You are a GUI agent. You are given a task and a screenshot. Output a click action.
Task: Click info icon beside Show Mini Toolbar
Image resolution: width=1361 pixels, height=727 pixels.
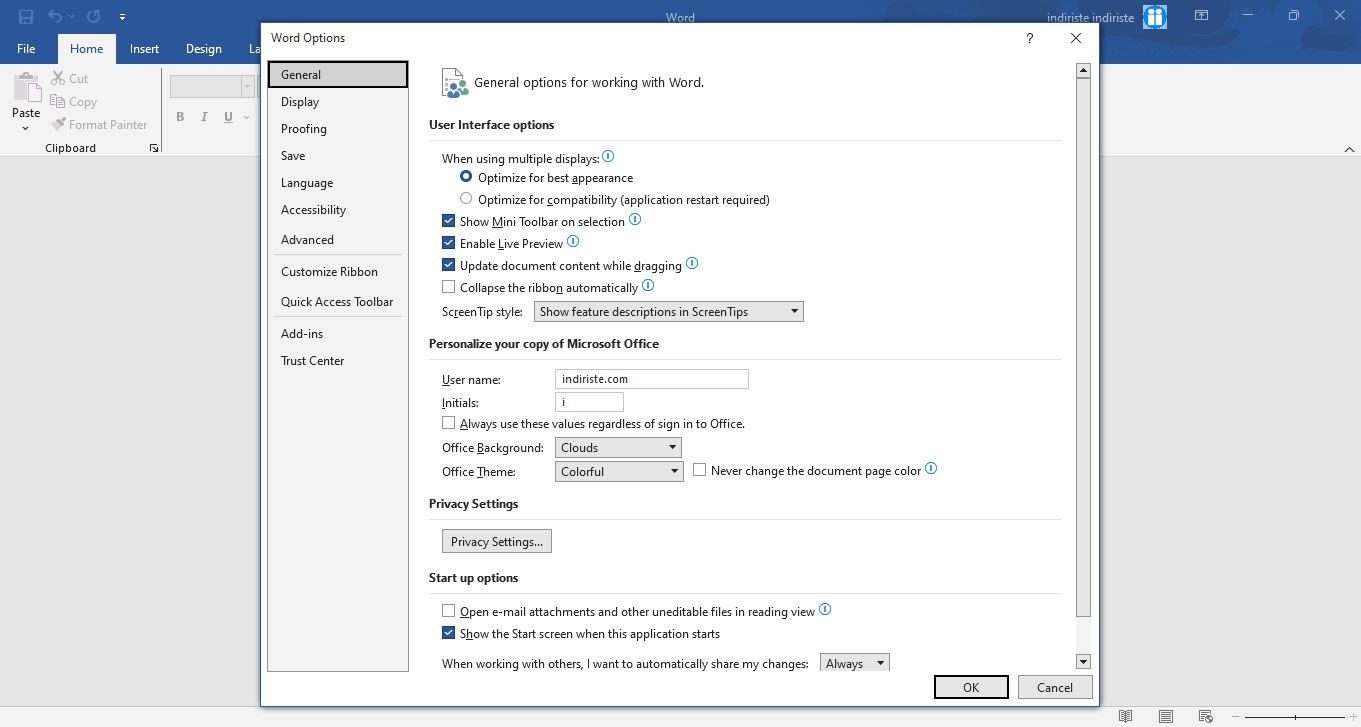point(634,220)
